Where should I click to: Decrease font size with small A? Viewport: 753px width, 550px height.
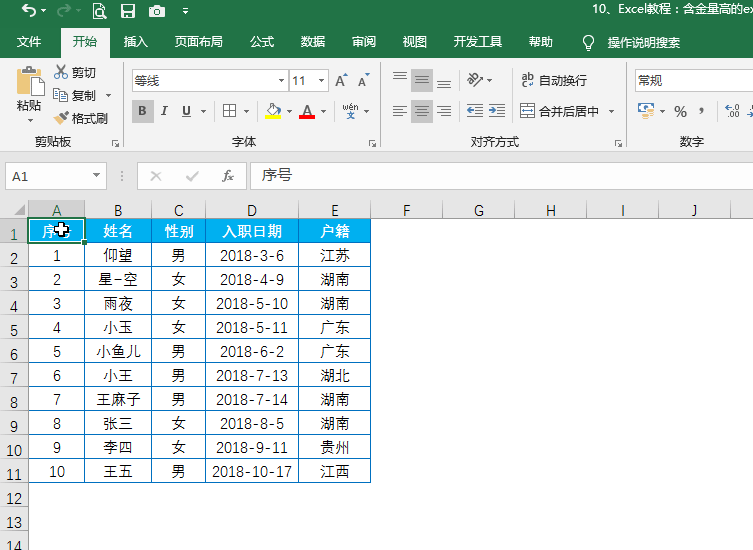click(364, 80)
